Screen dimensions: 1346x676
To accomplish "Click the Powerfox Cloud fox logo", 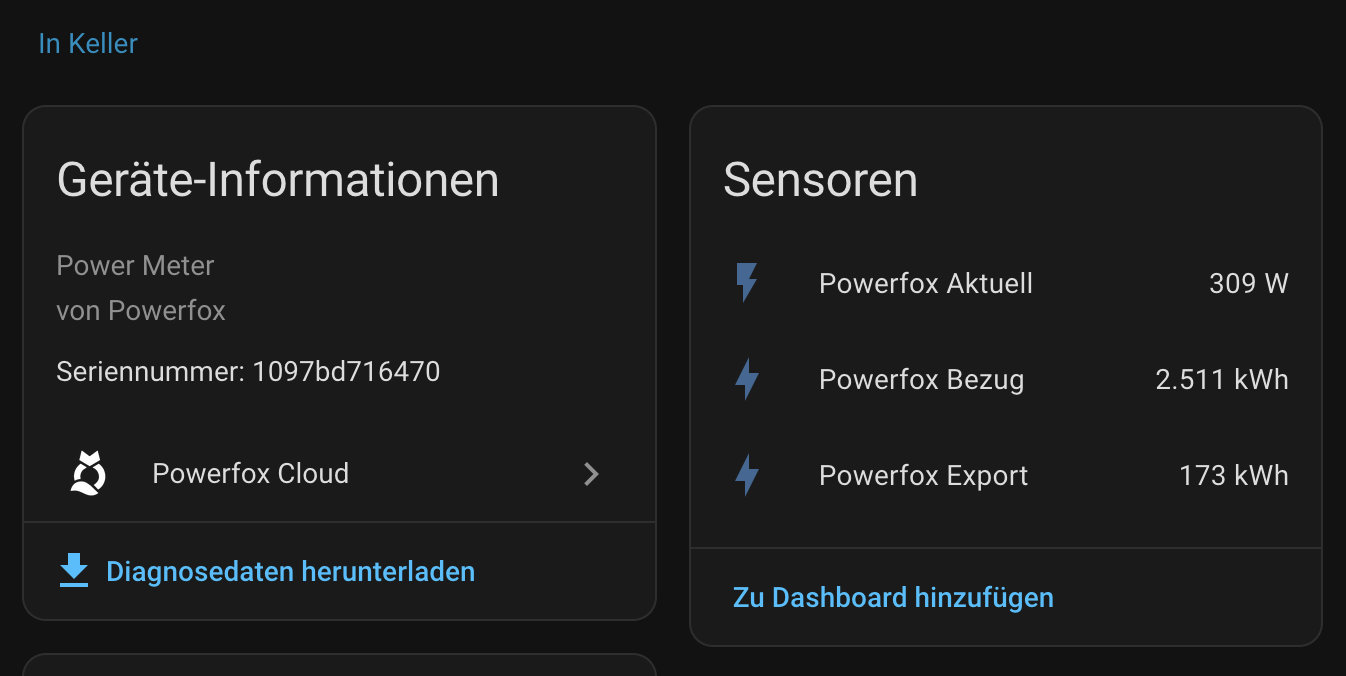I will (88, 473).
